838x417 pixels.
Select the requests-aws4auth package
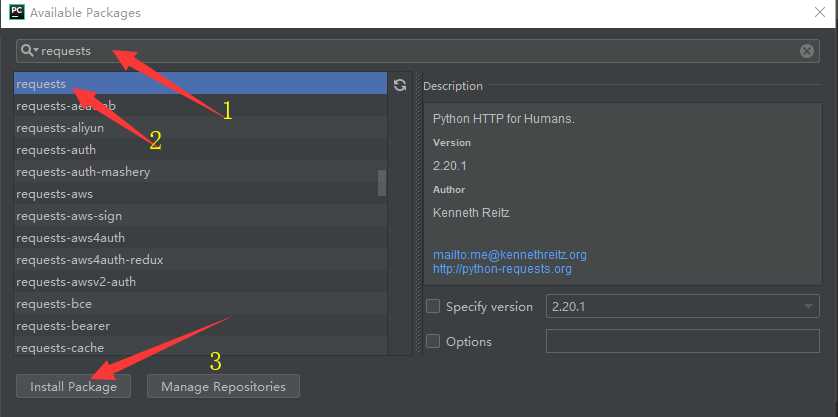(200, 237)
